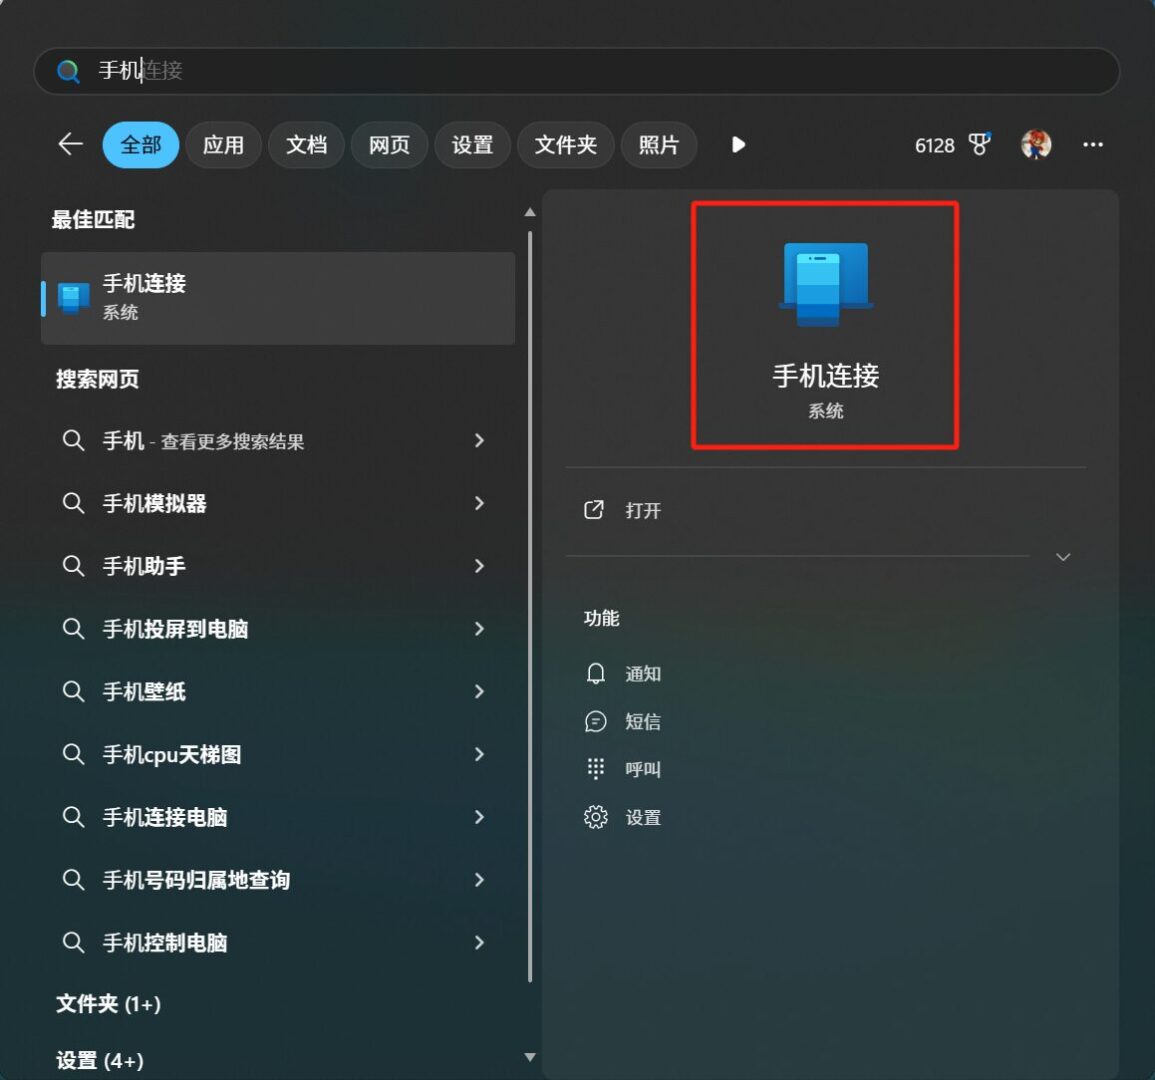Click search icon beside 手机壁纸
This screenshot has height=1080, width=1155.
pyautogui.click(x=73, y=691)
